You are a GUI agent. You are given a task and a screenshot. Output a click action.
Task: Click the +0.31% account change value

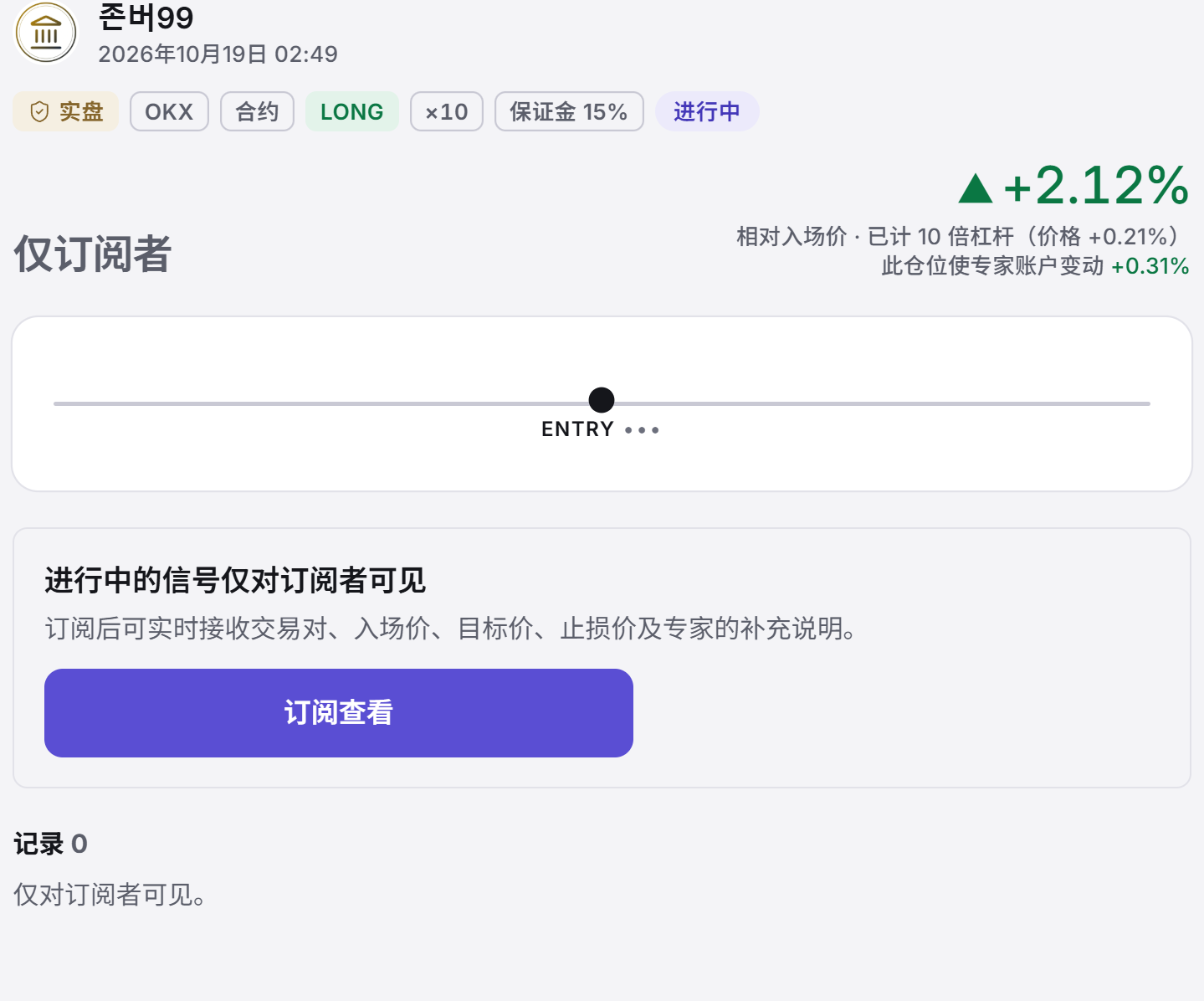pos(1150,266)
